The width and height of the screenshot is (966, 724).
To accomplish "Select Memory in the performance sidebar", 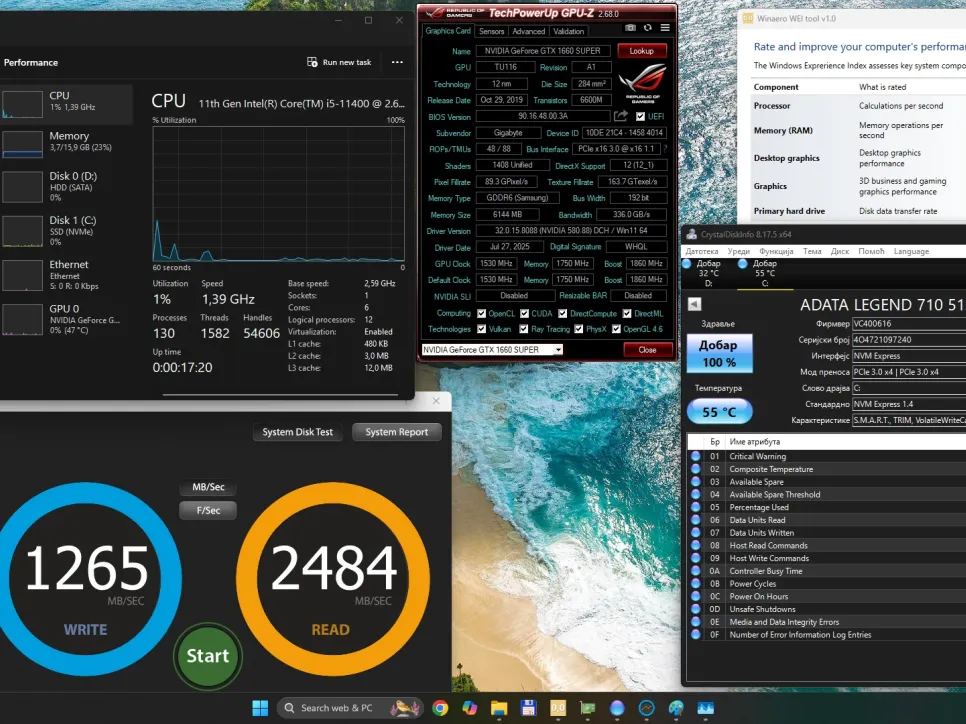I will point(66,142).
